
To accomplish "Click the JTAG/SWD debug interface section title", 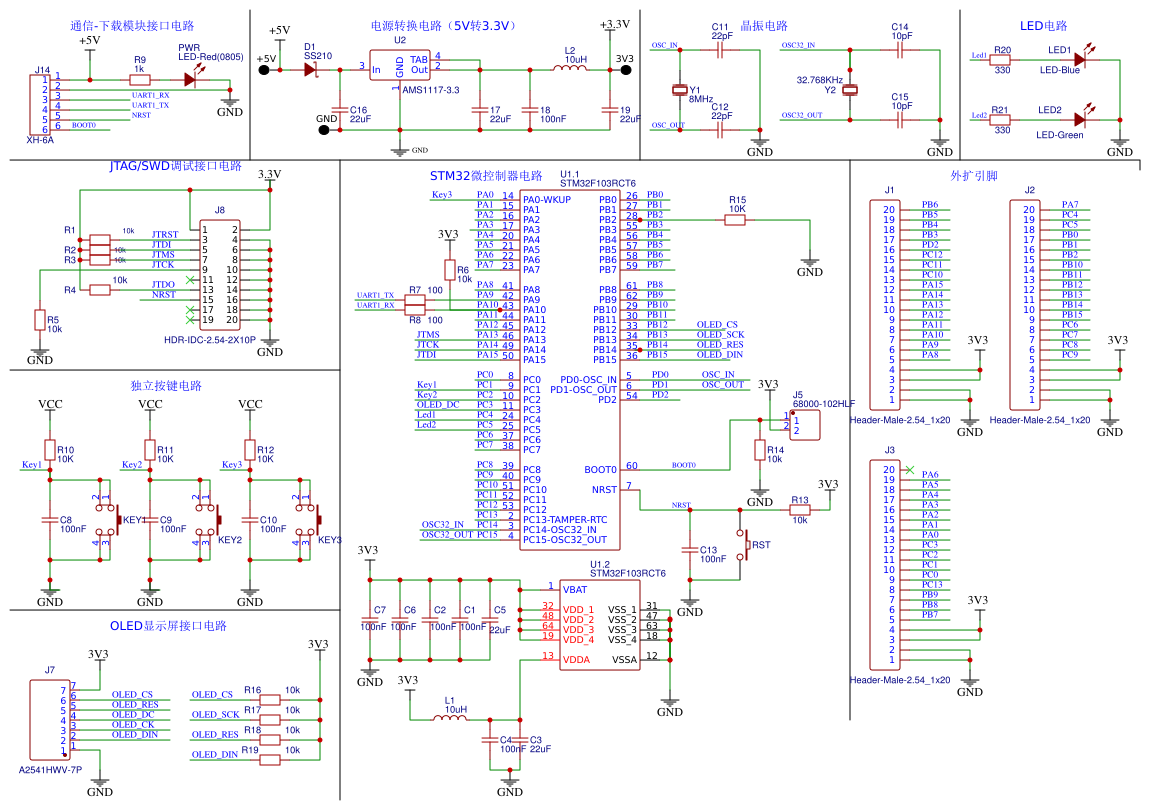I will pos(175,166).
